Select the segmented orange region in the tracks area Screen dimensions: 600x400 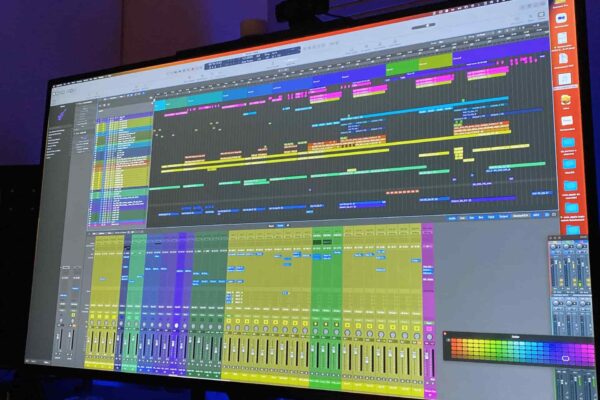tap(403, 191)
